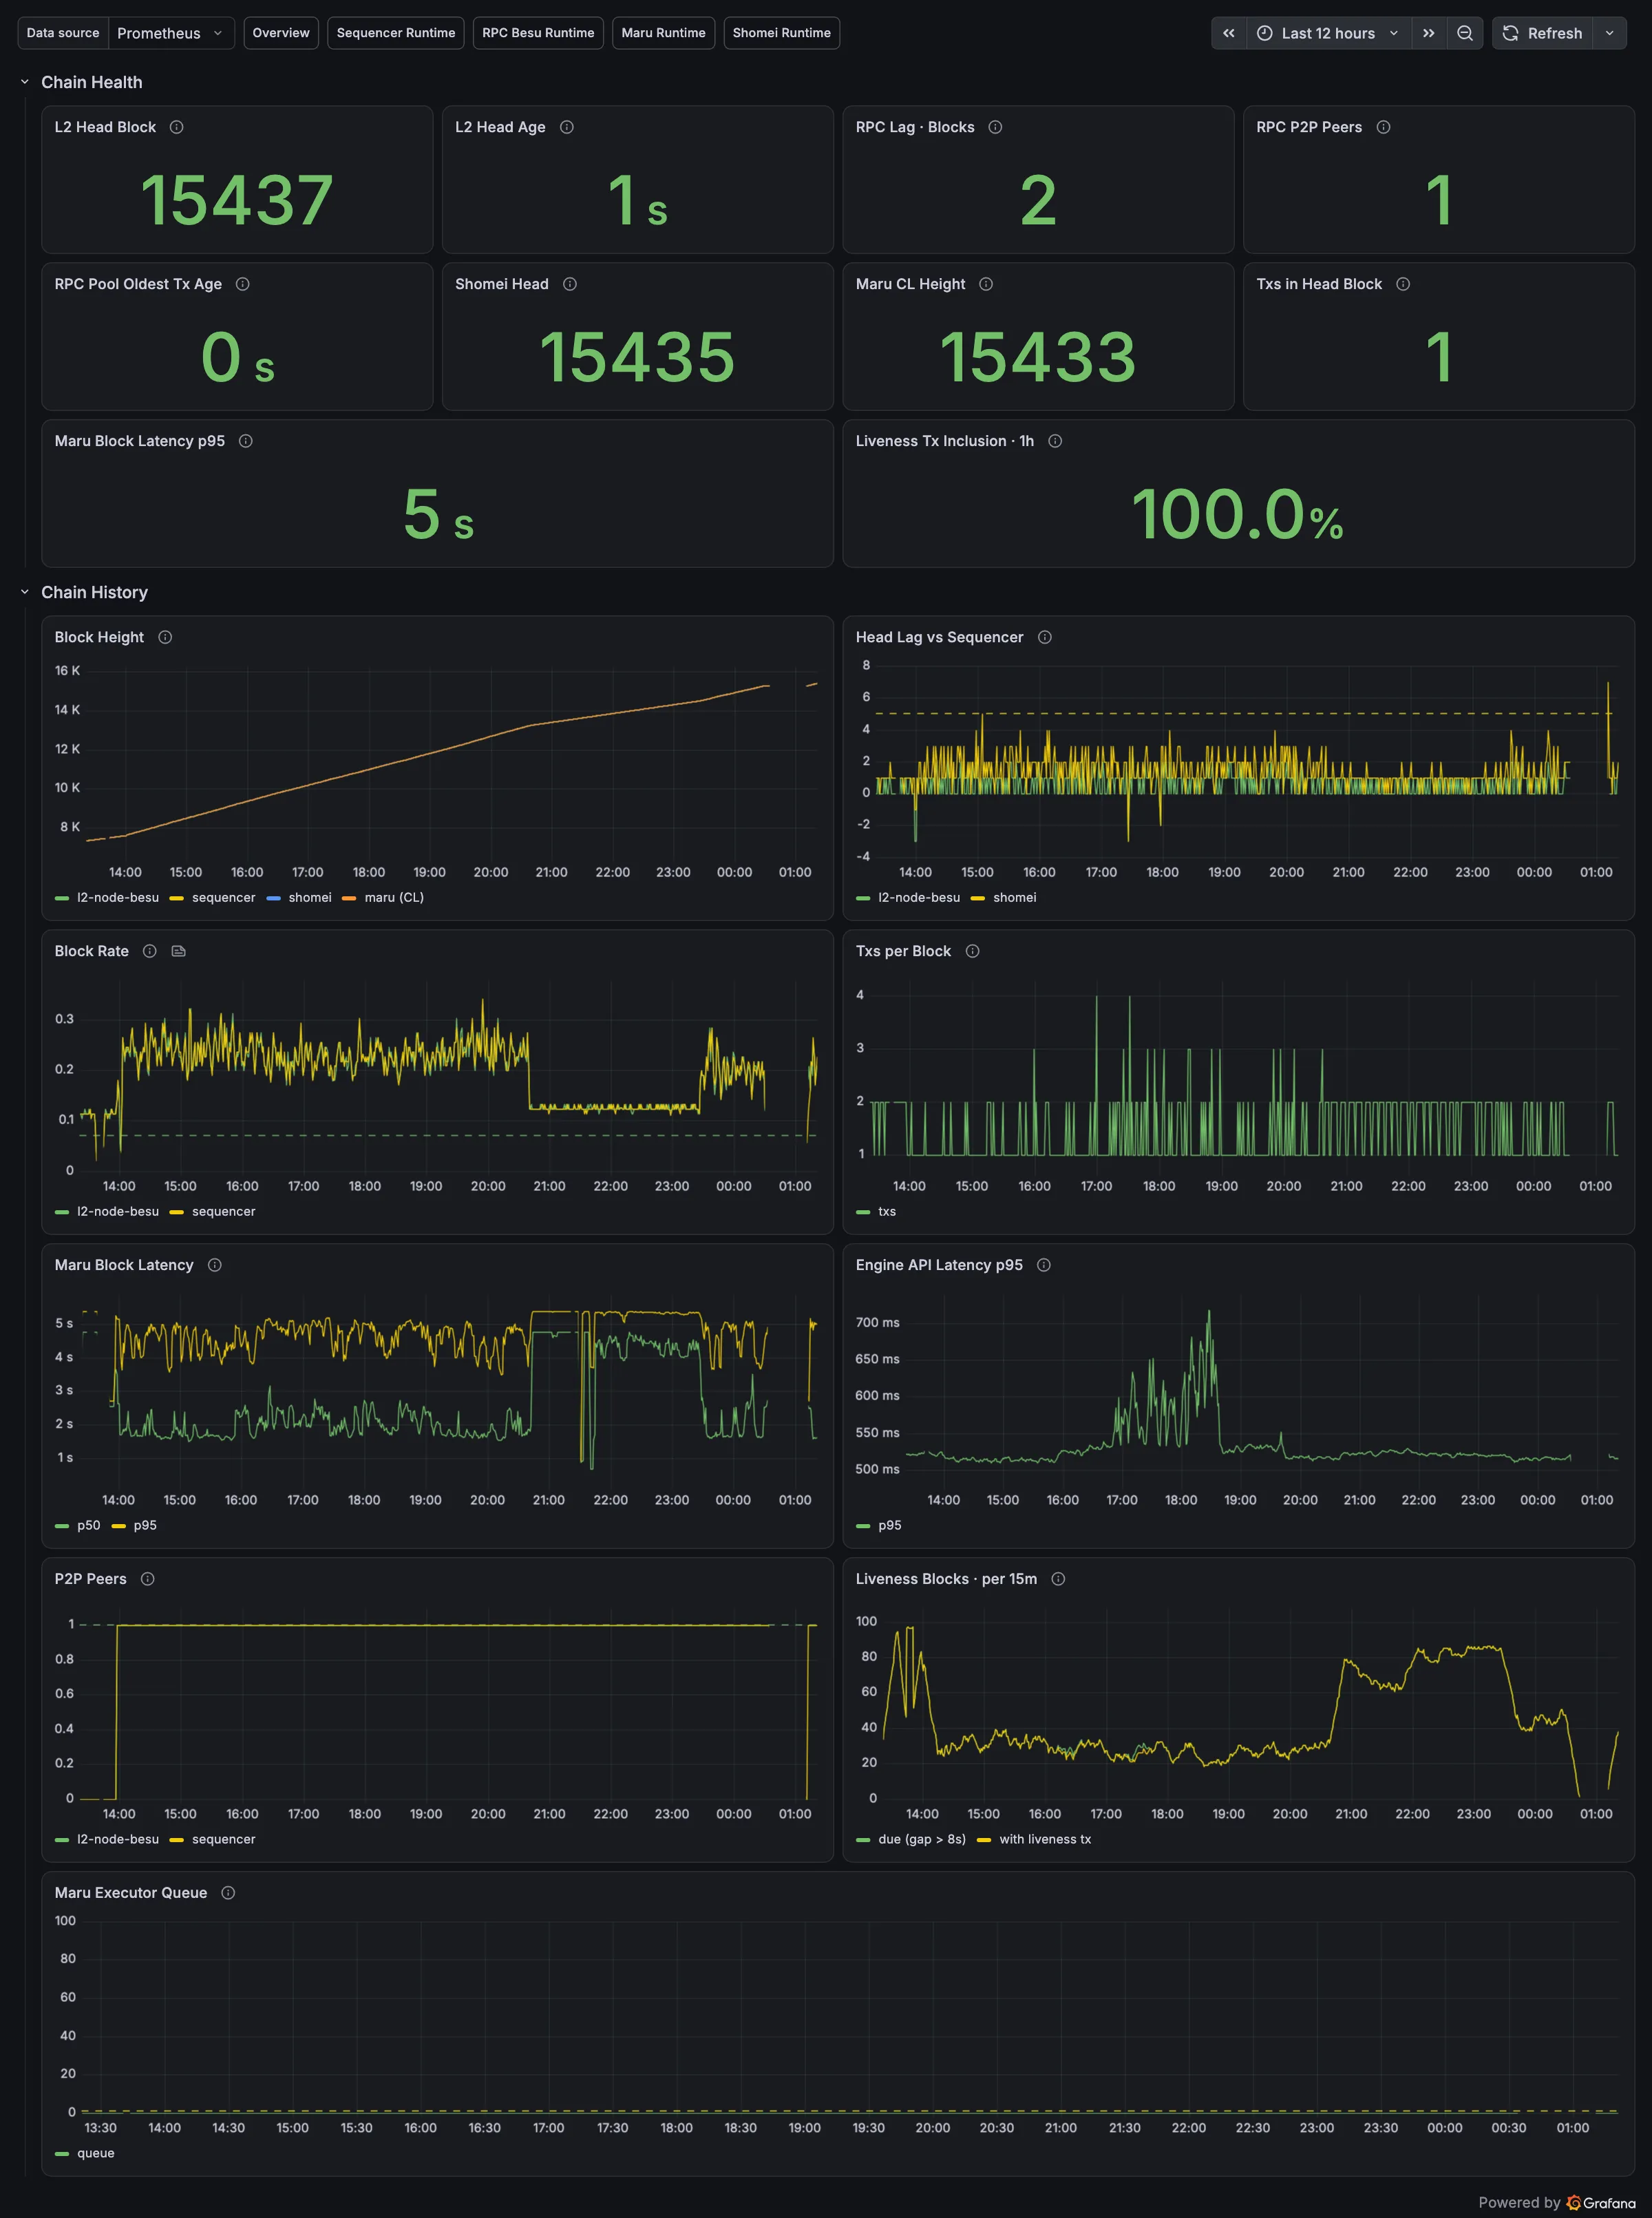This screenshot has width=1652, height=2218.
Task: Click info icon beside Maru Block Latency p95
Action: (x=245, y=441)
